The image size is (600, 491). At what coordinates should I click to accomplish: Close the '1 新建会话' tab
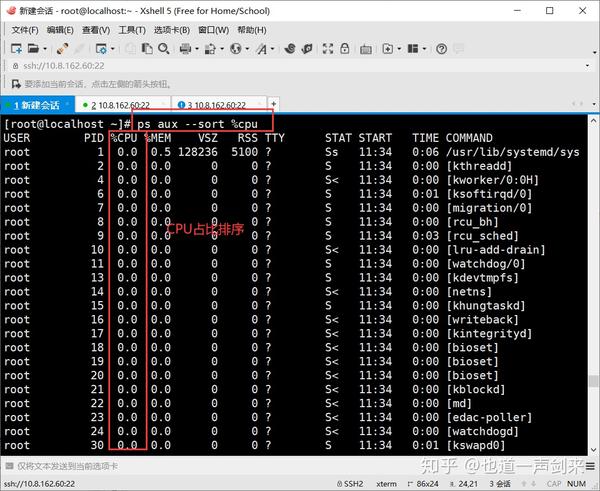(67, 104)
